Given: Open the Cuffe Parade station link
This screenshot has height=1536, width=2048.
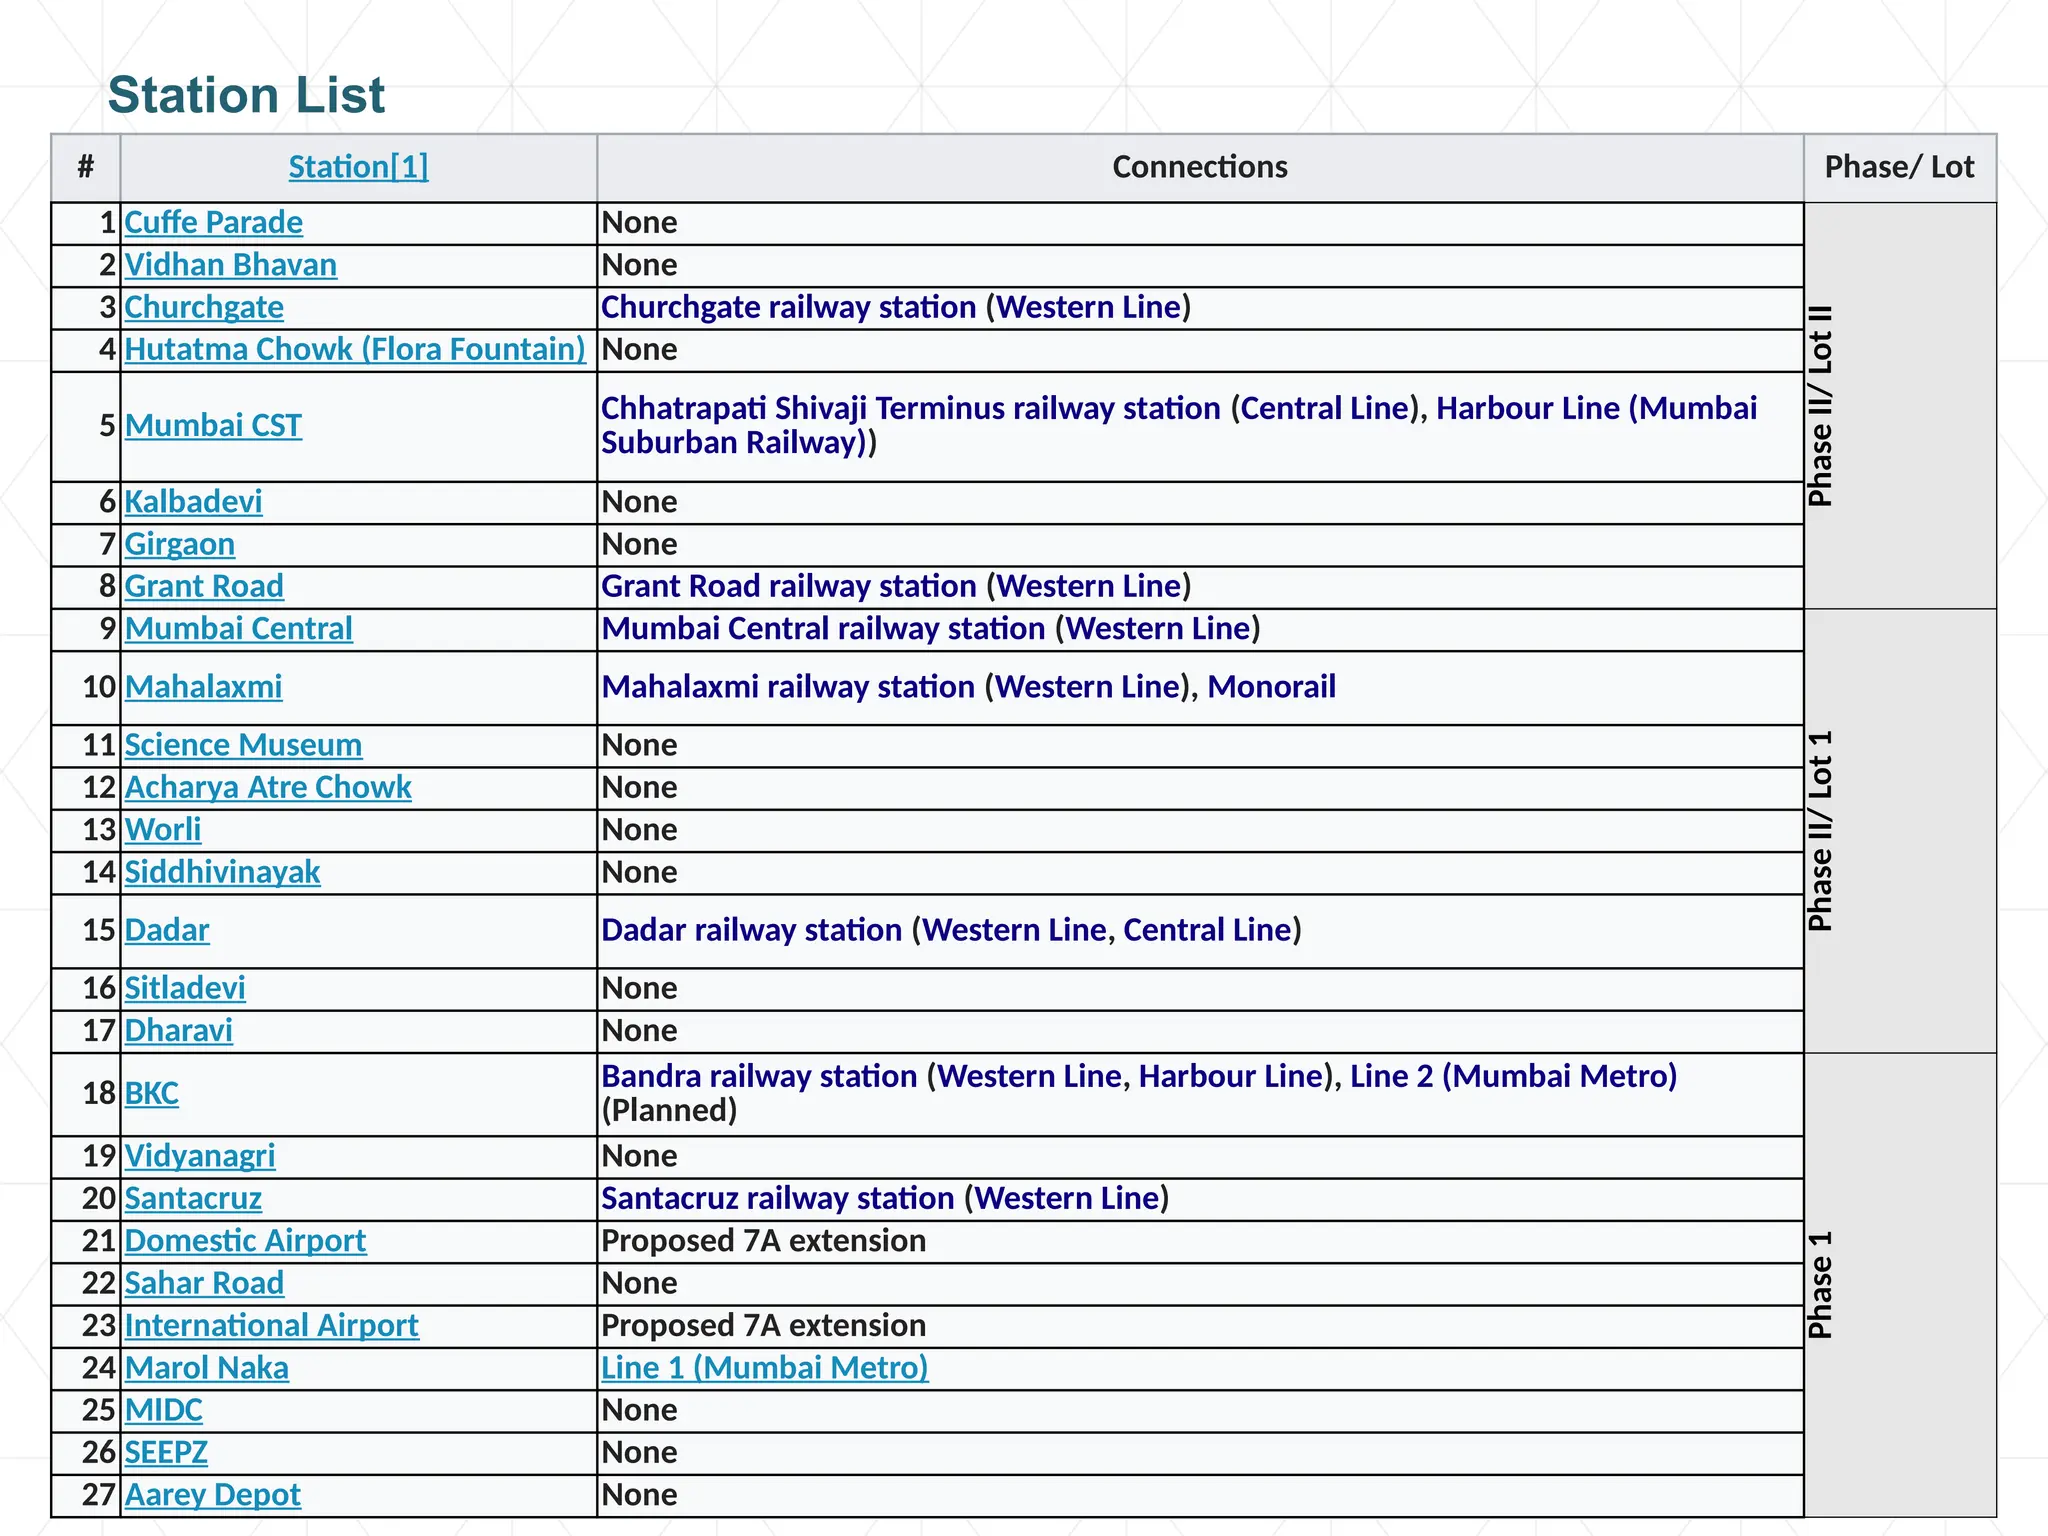Looking at the screenshot, I should coord(213,222).
